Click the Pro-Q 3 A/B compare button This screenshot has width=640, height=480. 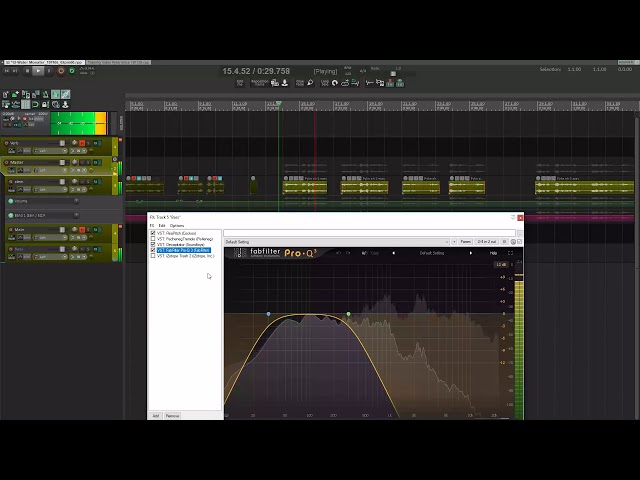[364, 253]
